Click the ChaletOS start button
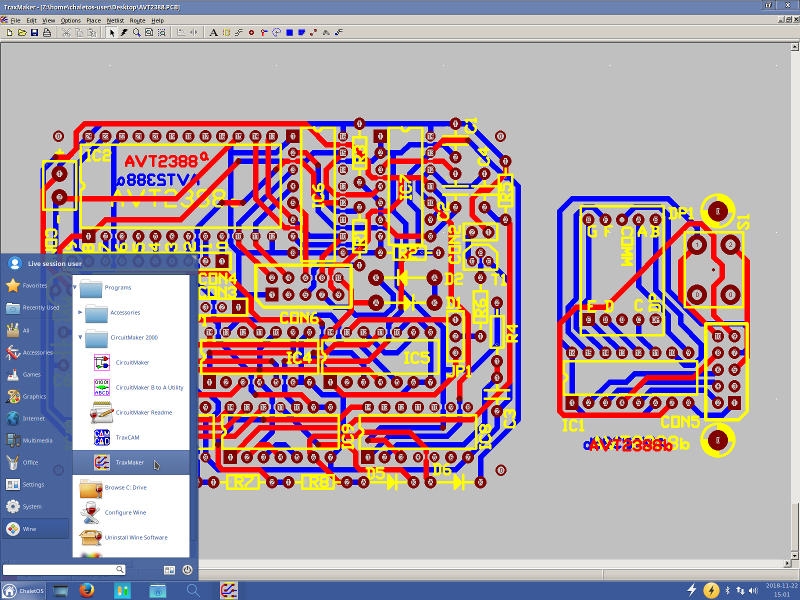Viewport: 800px width, 600px height. pyautogui.click(x=25, y=590)
